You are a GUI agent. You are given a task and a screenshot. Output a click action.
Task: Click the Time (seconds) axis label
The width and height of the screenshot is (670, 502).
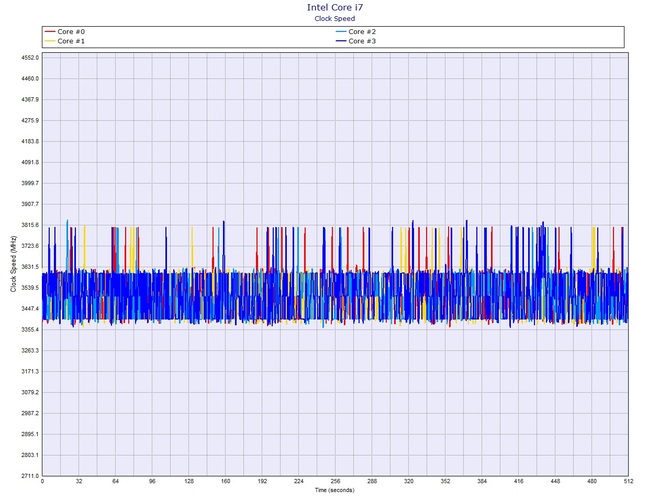[335, 490]
